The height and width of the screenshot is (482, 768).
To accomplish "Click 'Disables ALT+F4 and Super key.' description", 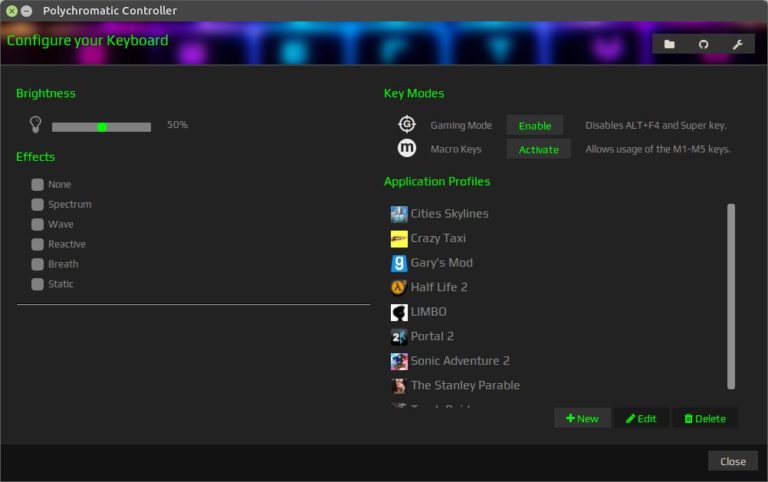I will click(655, 125).
